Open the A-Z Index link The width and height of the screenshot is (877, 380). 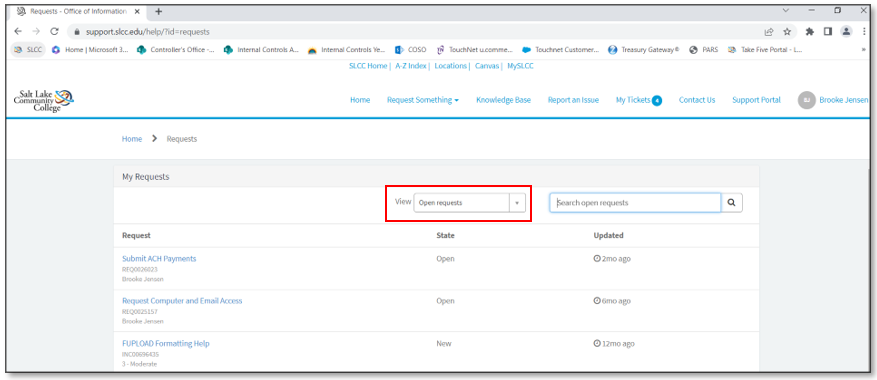411,66
